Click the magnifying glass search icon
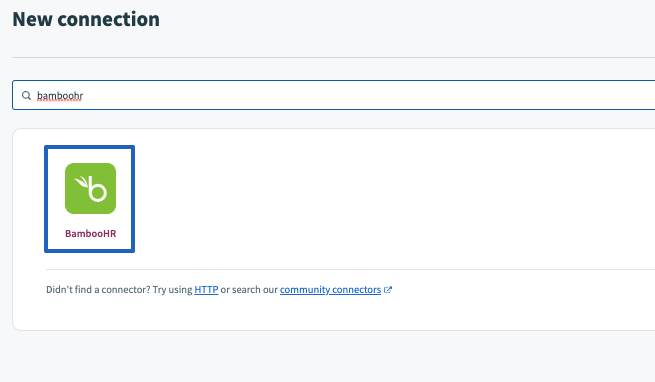This screenshot has height=382, width=655. pos(26,96)
